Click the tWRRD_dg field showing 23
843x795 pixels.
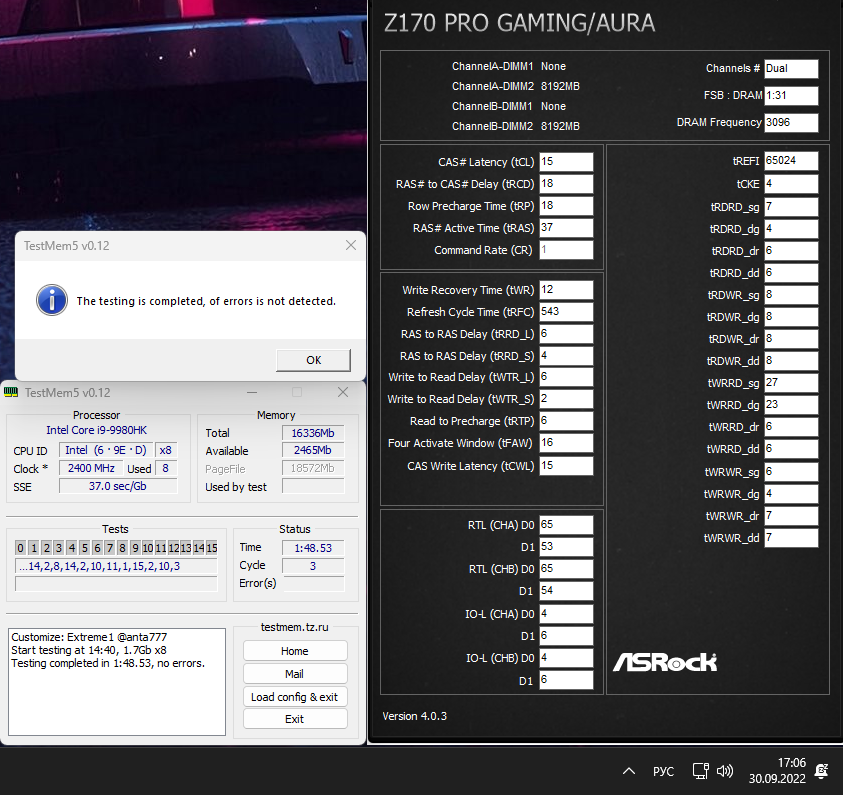pyautogui.click(x=791, y=405)
